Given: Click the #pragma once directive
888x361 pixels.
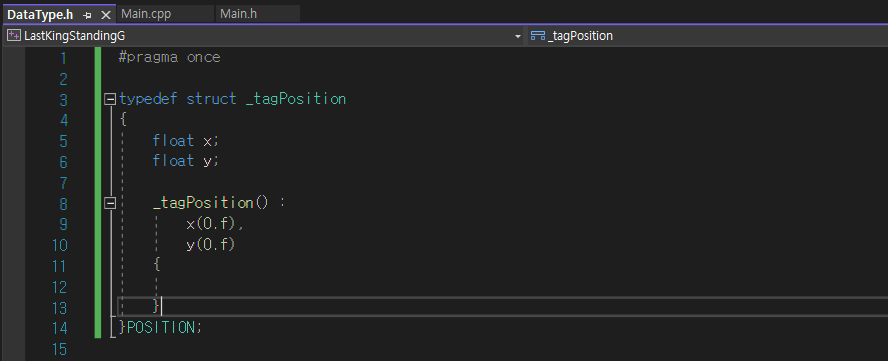Looking at the screenshot, I should pyautogui.click(x=169, y=58).
